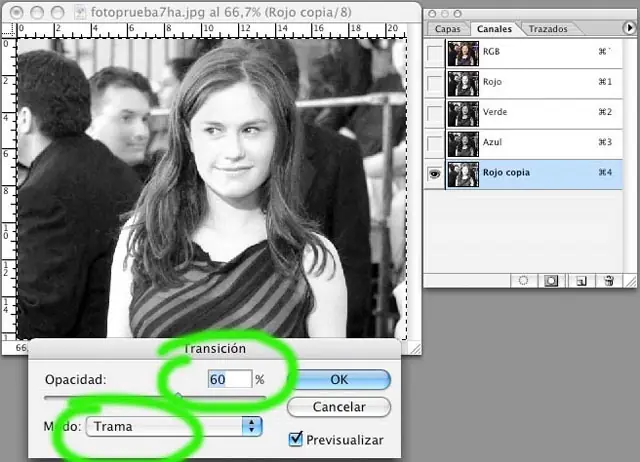640x462 pixels.
Task: Load channel as selection icon
Action: tap(523, 281)
